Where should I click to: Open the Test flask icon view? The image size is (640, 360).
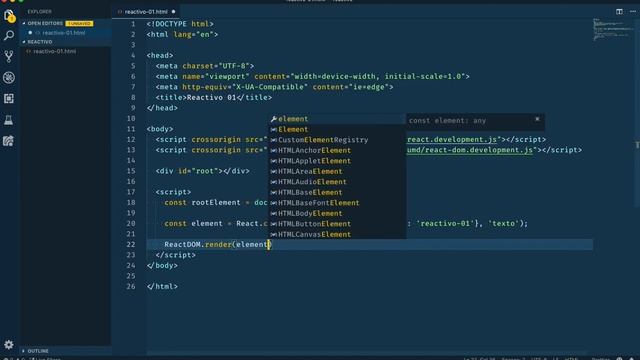tap(9, 120)
